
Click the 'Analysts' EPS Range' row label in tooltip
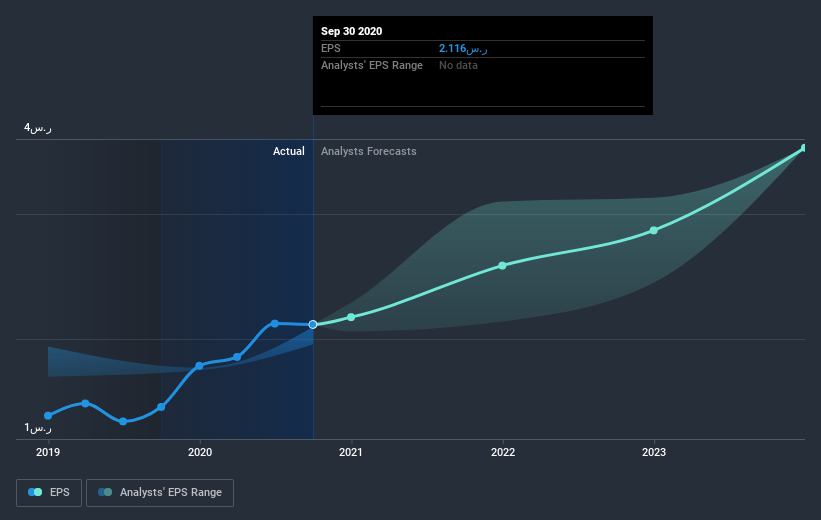click(372, 65)
